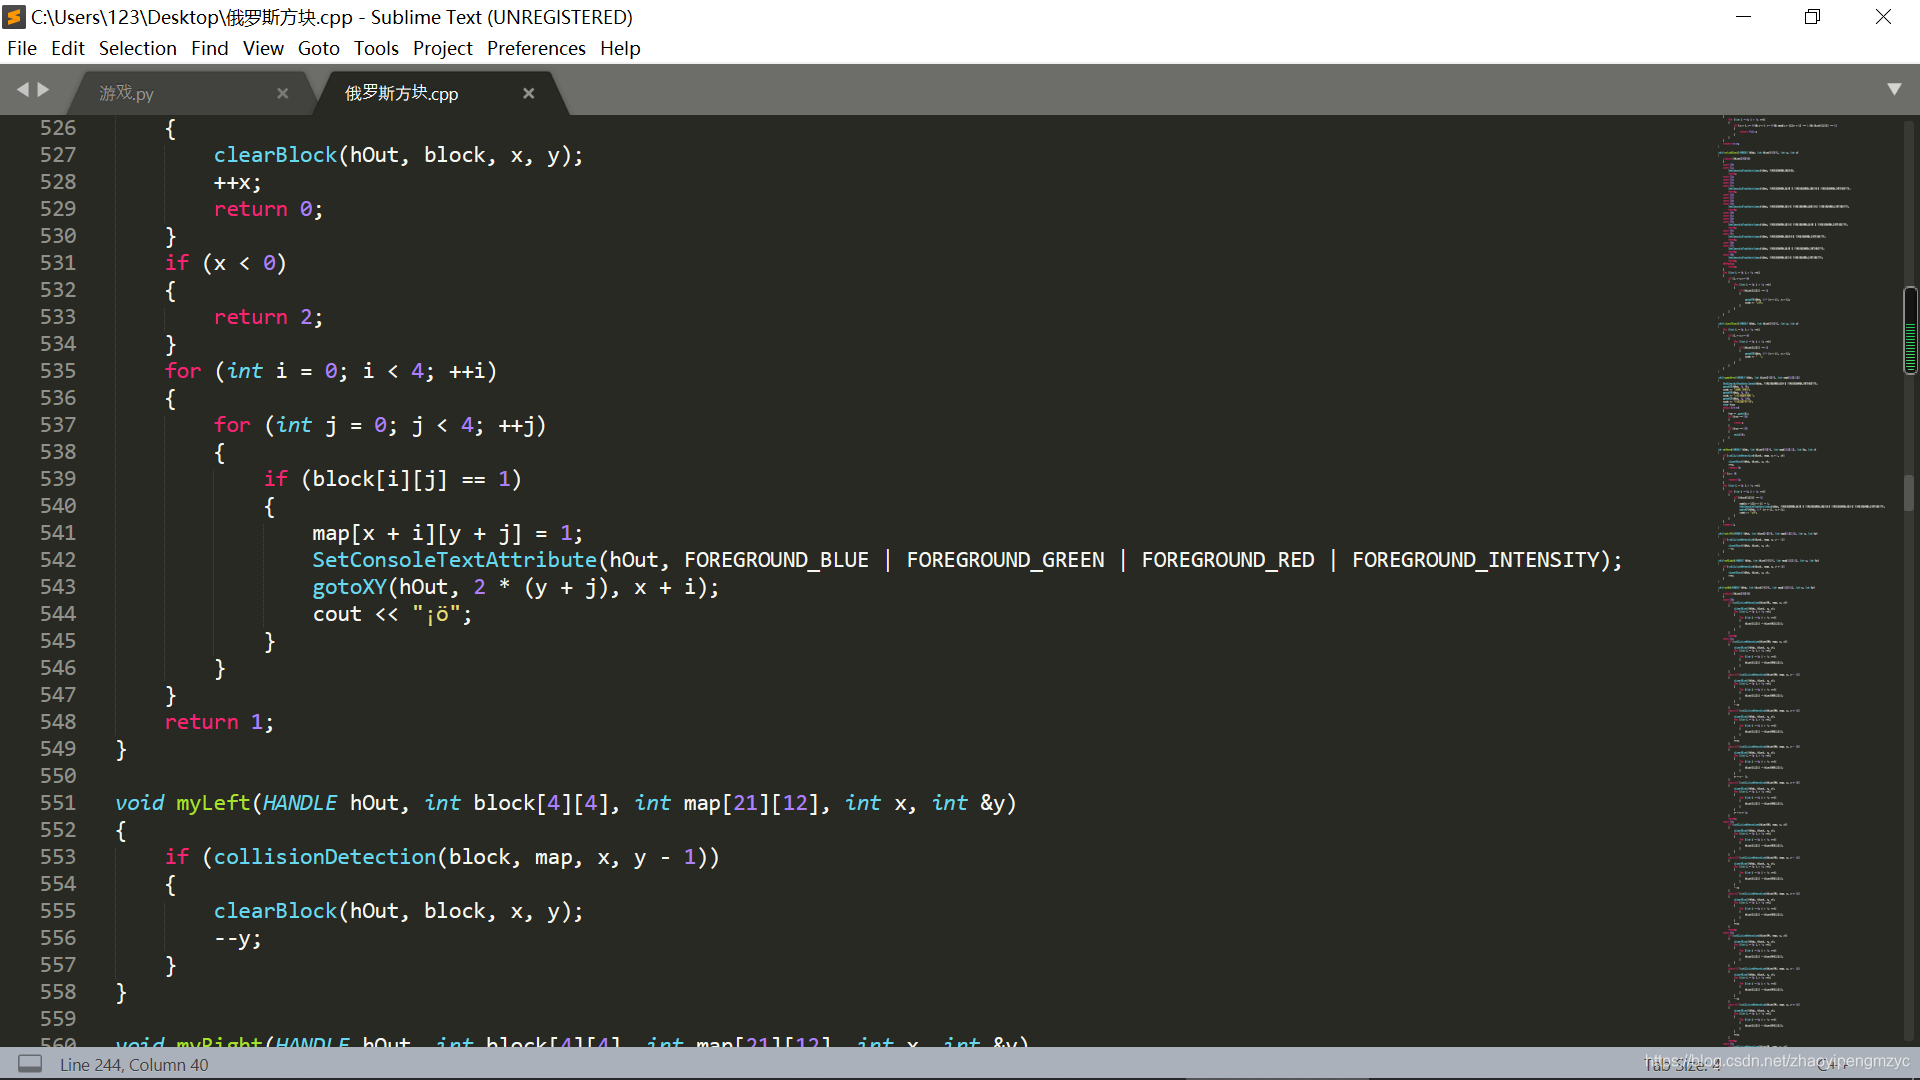
Task: Open the Find menu
Action: (x=210, y=48)
